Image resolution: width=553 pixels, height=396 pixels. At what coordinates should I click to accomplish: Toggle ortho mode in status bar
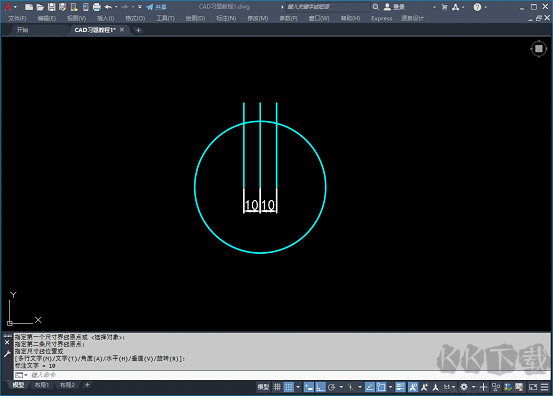[320, 387]
